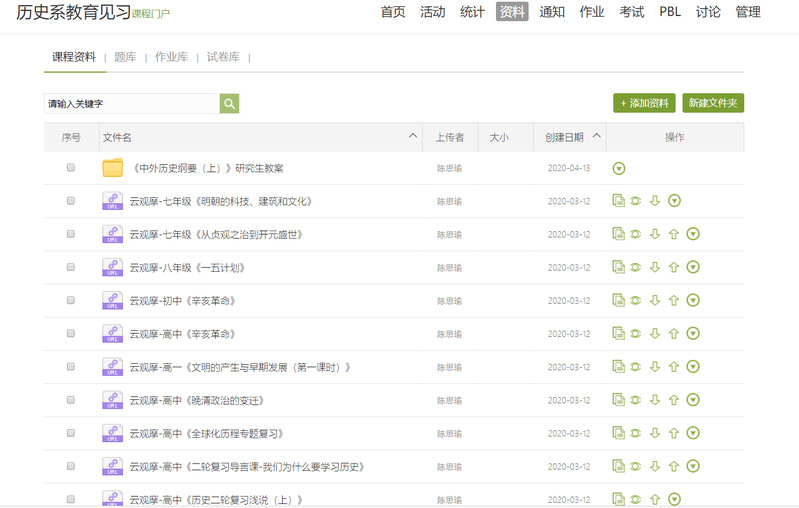The height and width of the screenshot is (508, 799).
Task: Tick the checkbox beside 高中《辛亥革命》
Action: pyautogui.click(x=71, y=334)
